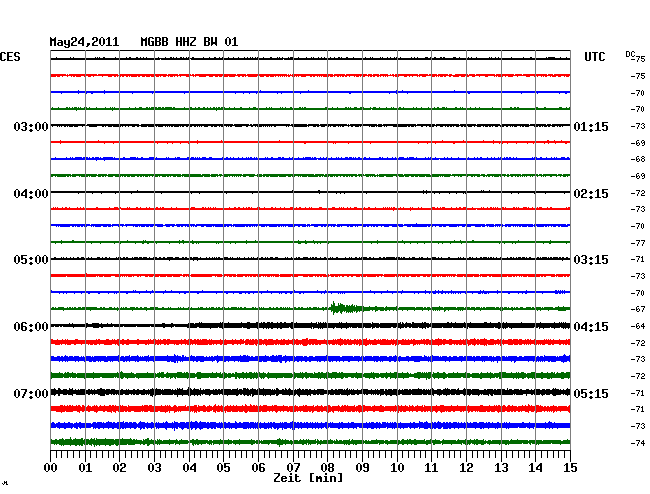Select the 14 minute axis tick label
The width and height of the screenshot is (650, 494).
click(x=535, y=467)
